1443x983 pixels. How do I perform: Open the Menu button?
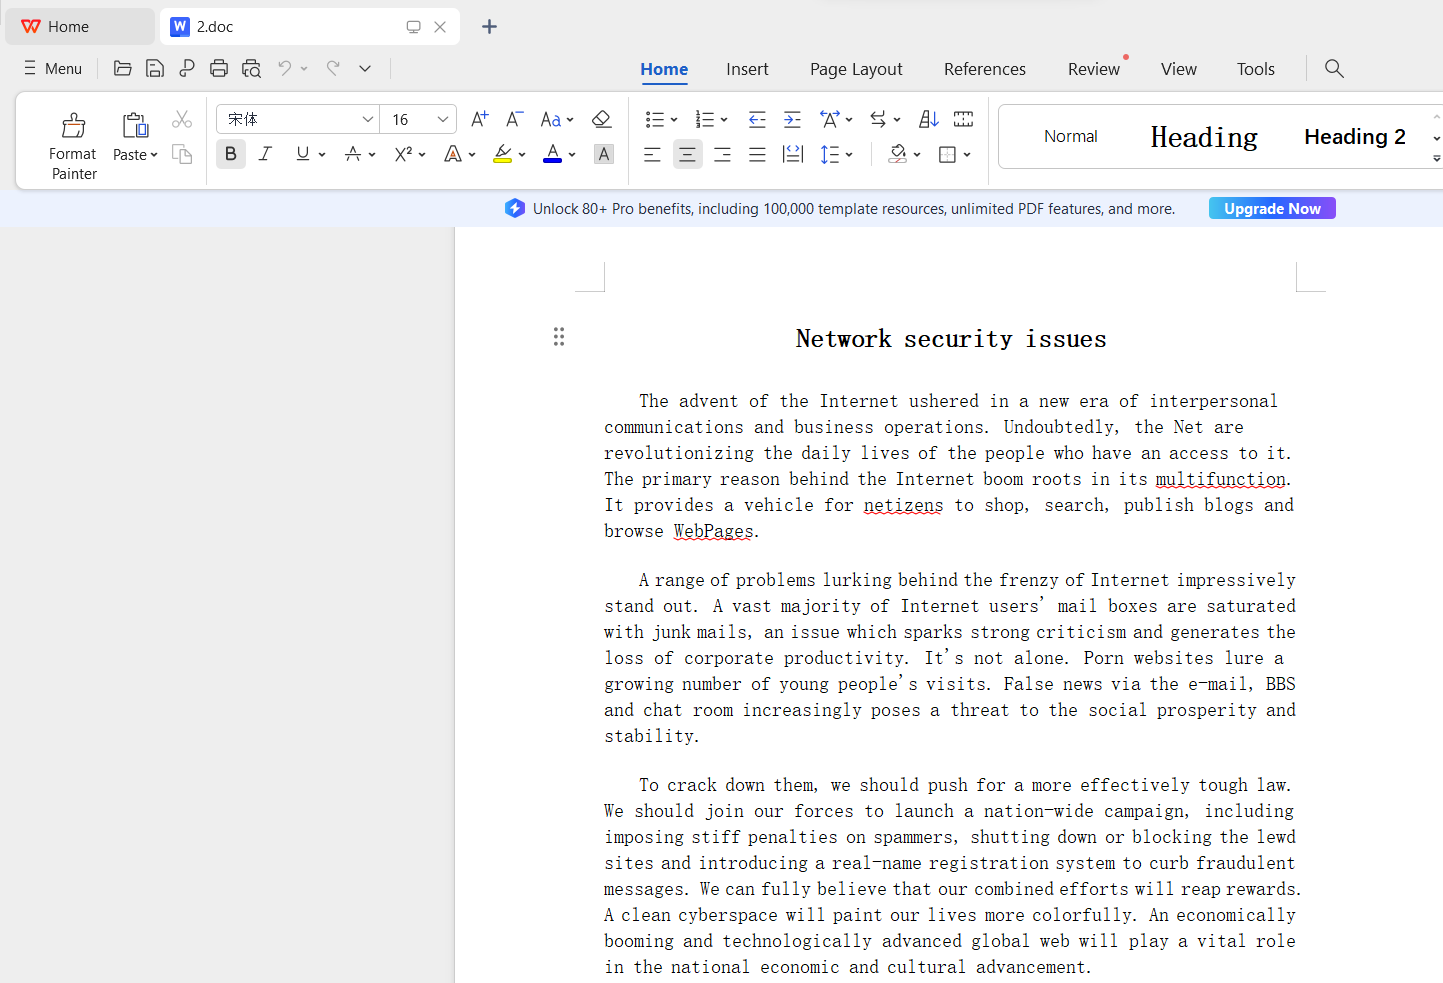click(53, 68)
